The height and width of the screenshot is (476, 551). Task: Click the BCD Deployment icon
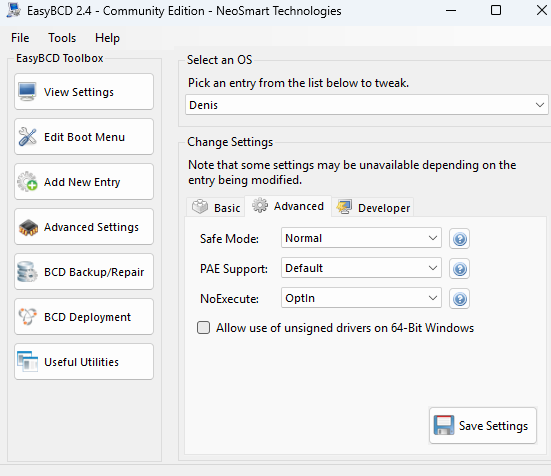point(27,317)
